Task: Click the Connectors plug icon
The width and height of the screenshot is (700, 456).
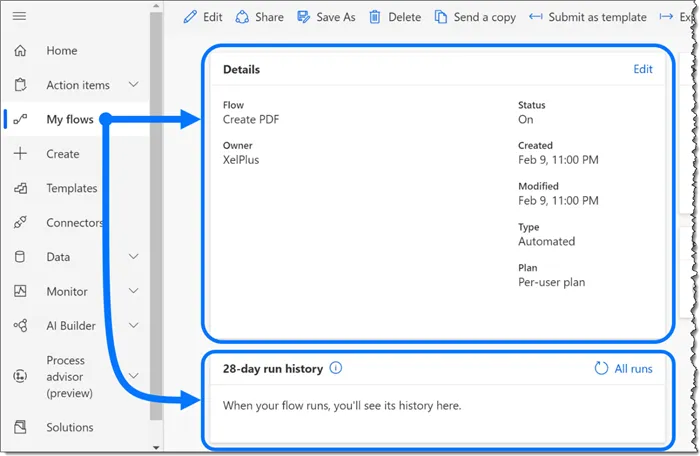Action: [x=20, y=223]
